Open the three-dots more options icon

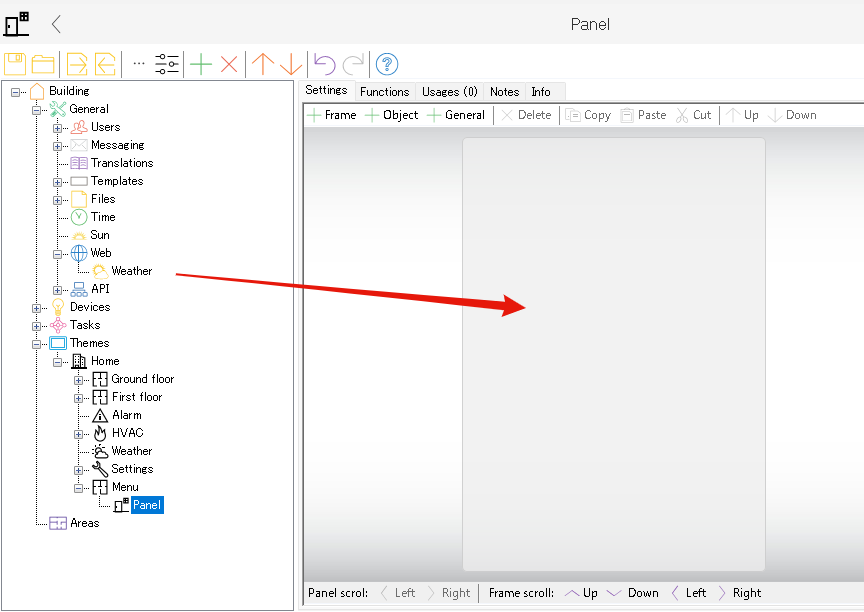pos(139,63)
